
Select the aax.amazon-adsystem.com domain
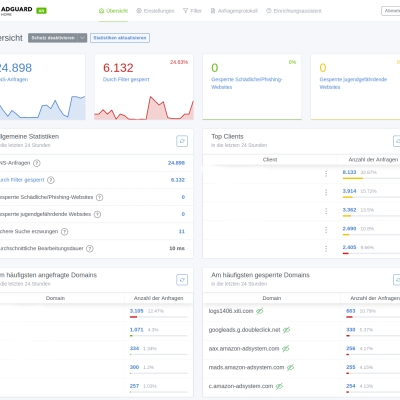point(244,349)
